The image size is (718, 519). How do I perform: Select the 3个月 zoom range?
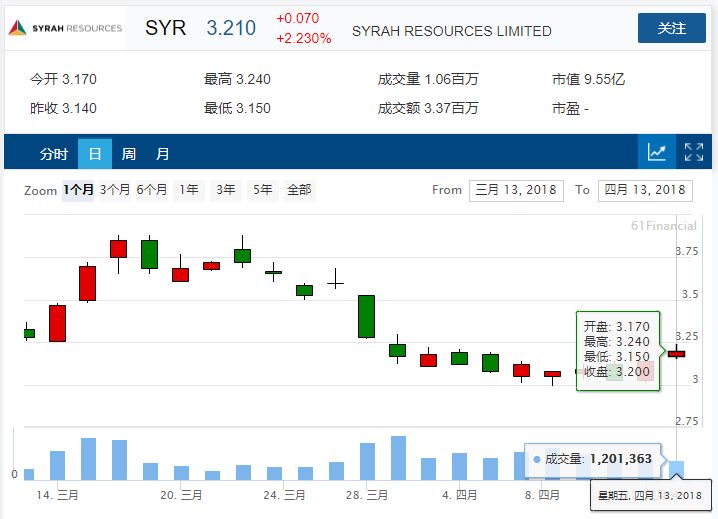(x=115, y=190)
